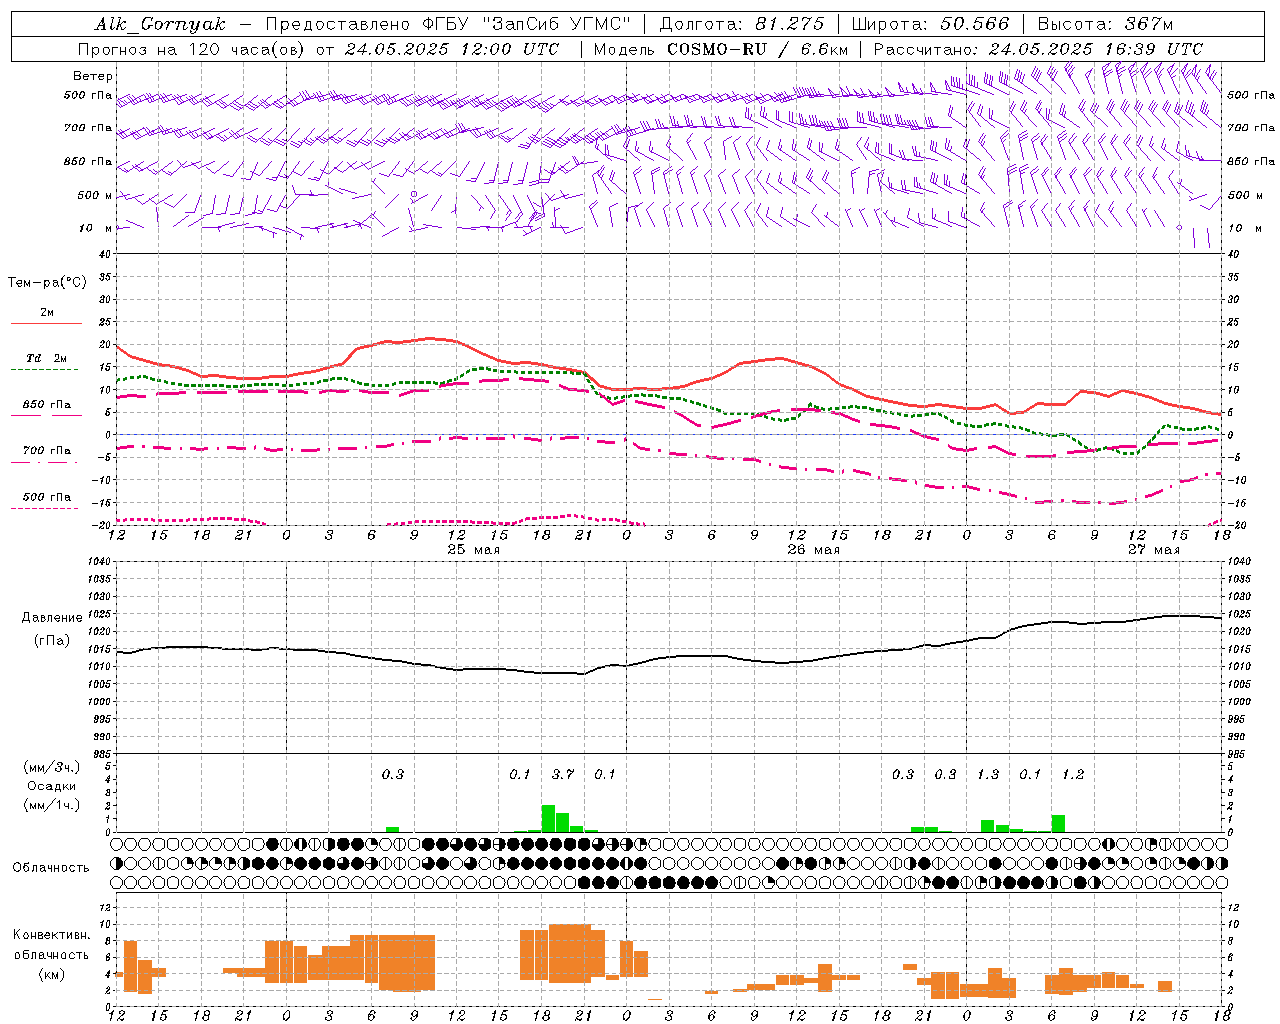1280x1024 pixels.
Task: Click the "27 мая" date label
Action: pos(1153,550)
